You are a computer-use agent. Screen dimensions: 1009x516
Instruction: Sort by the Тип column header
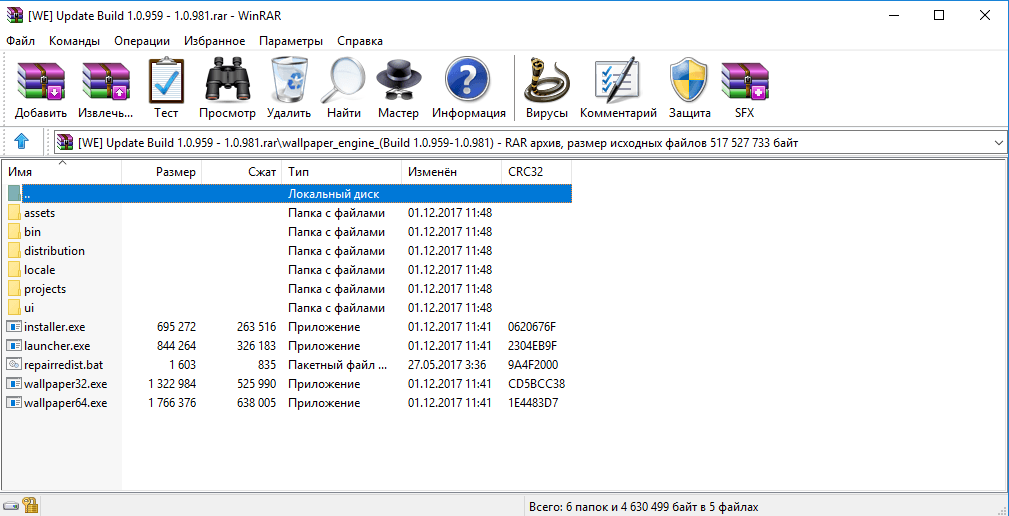[x=342, y=172]
